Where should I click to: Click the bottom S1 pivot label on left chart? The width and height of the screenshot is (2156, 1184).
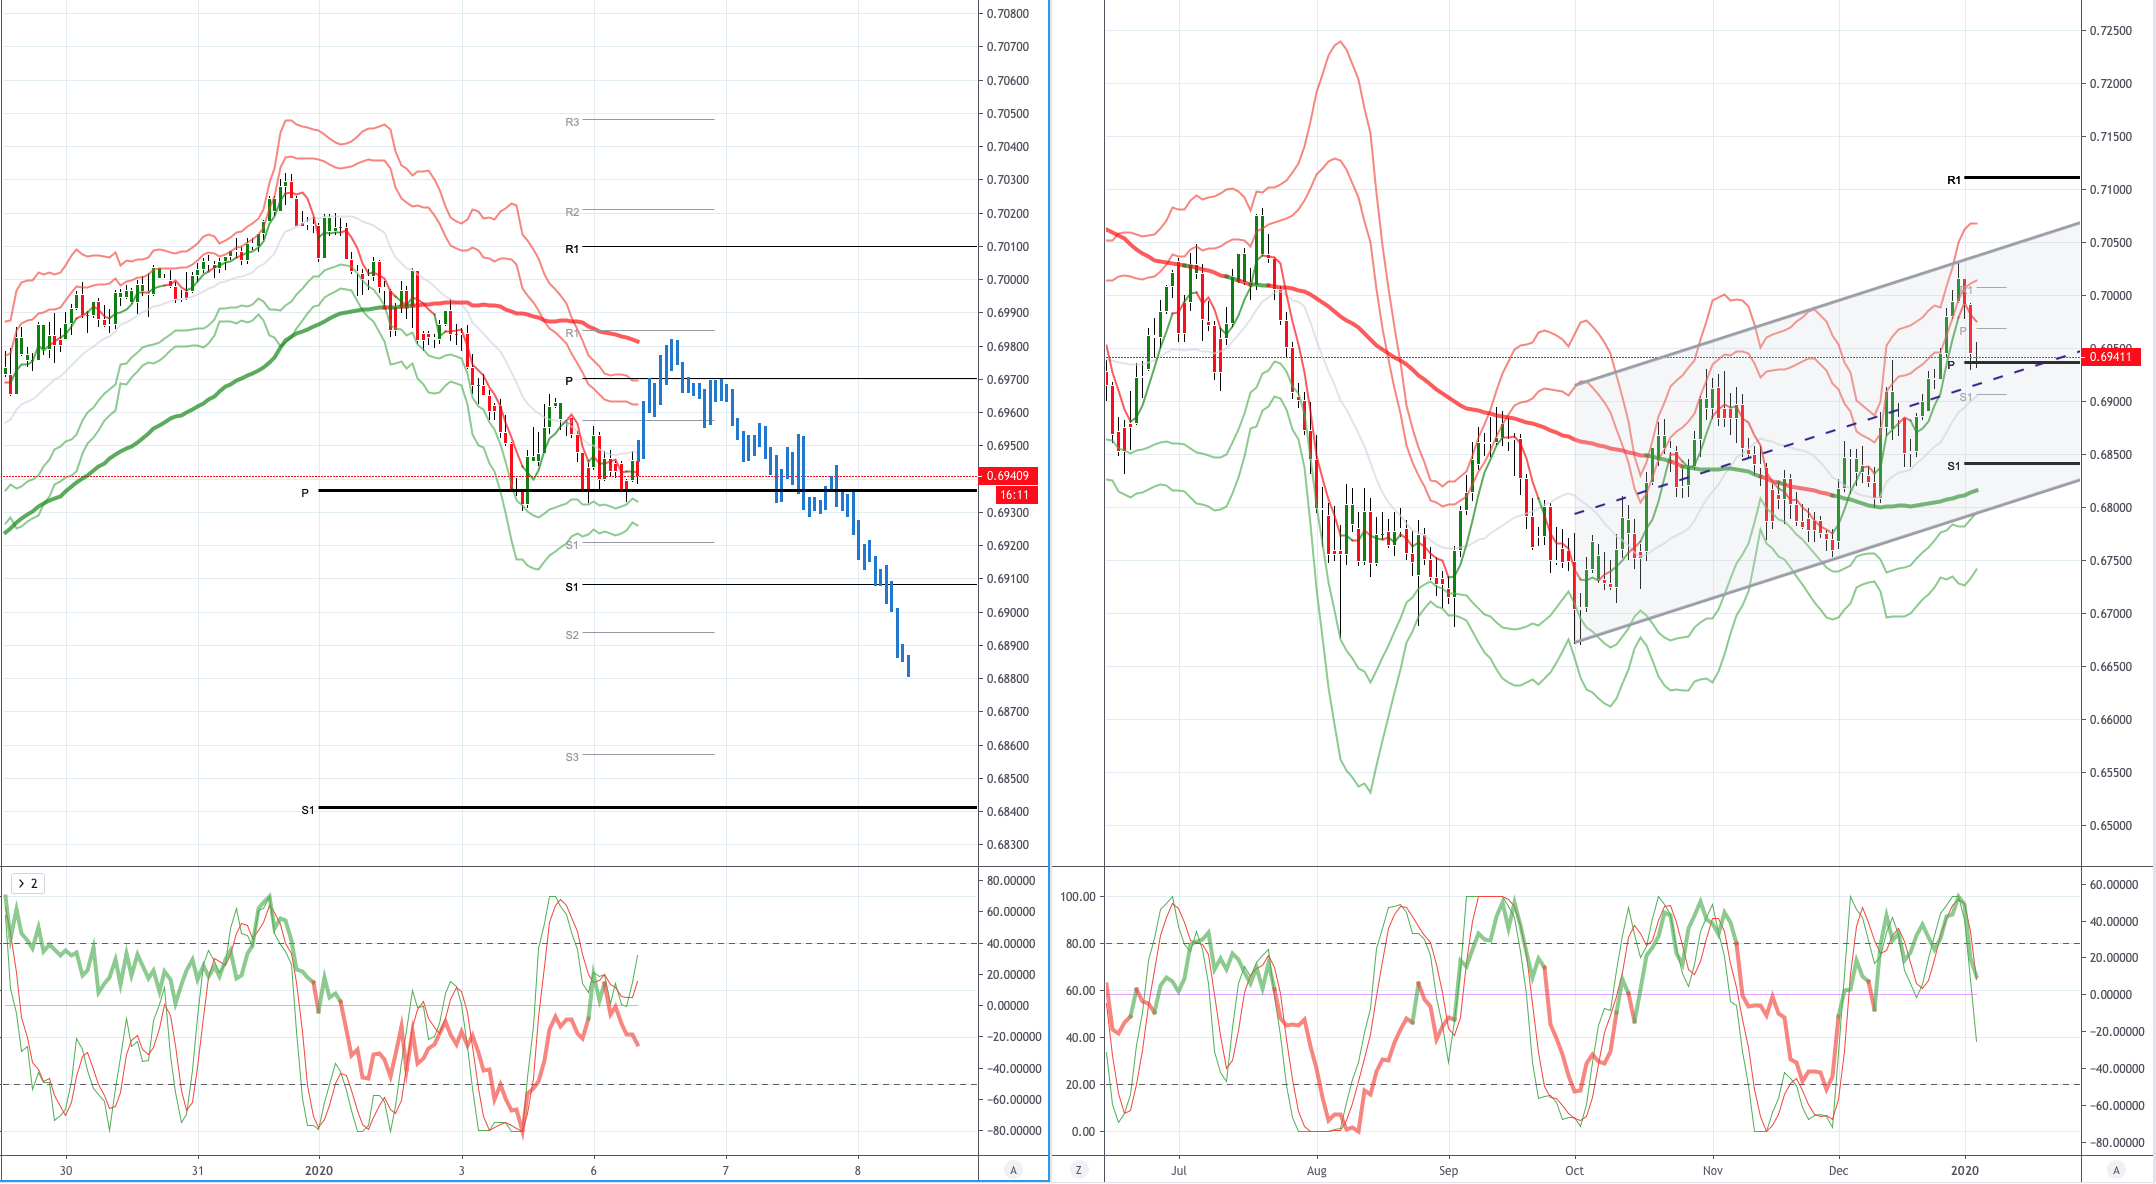coord(308,810)
